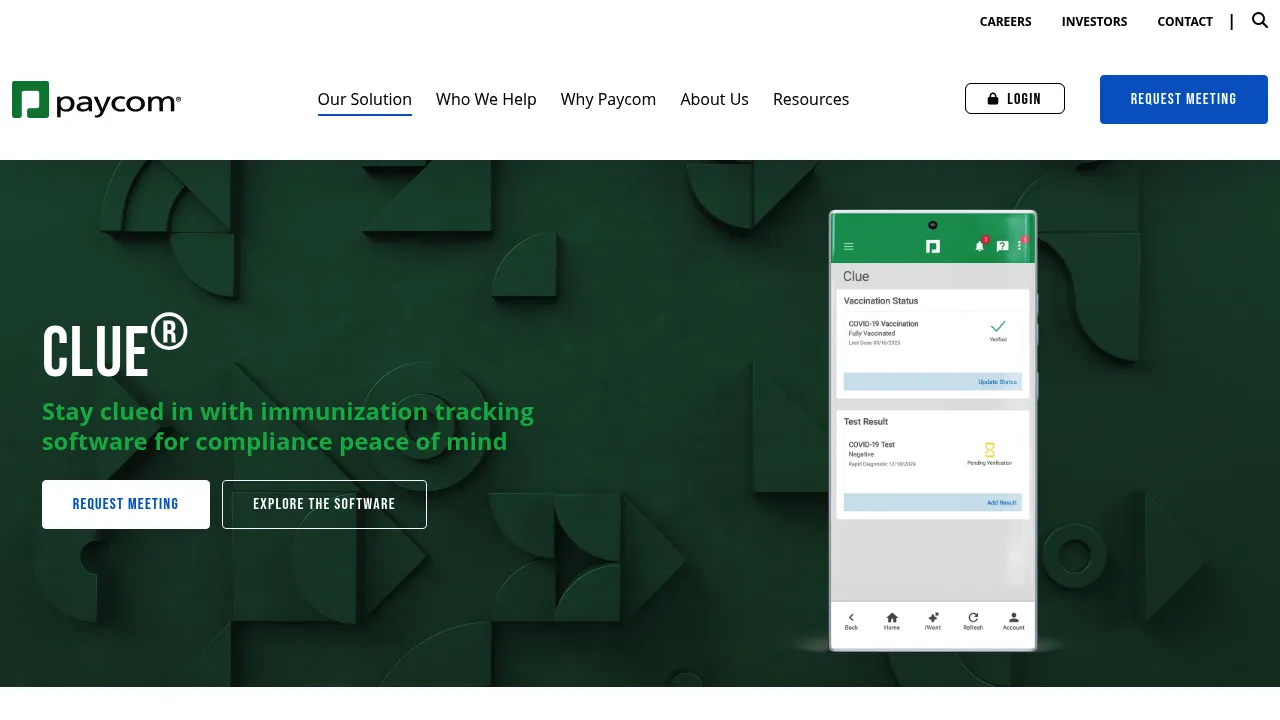This screenshot has width=1280, height=720.
Task: Click the Vaccination Status card title
Action: (x=881, y=301)
